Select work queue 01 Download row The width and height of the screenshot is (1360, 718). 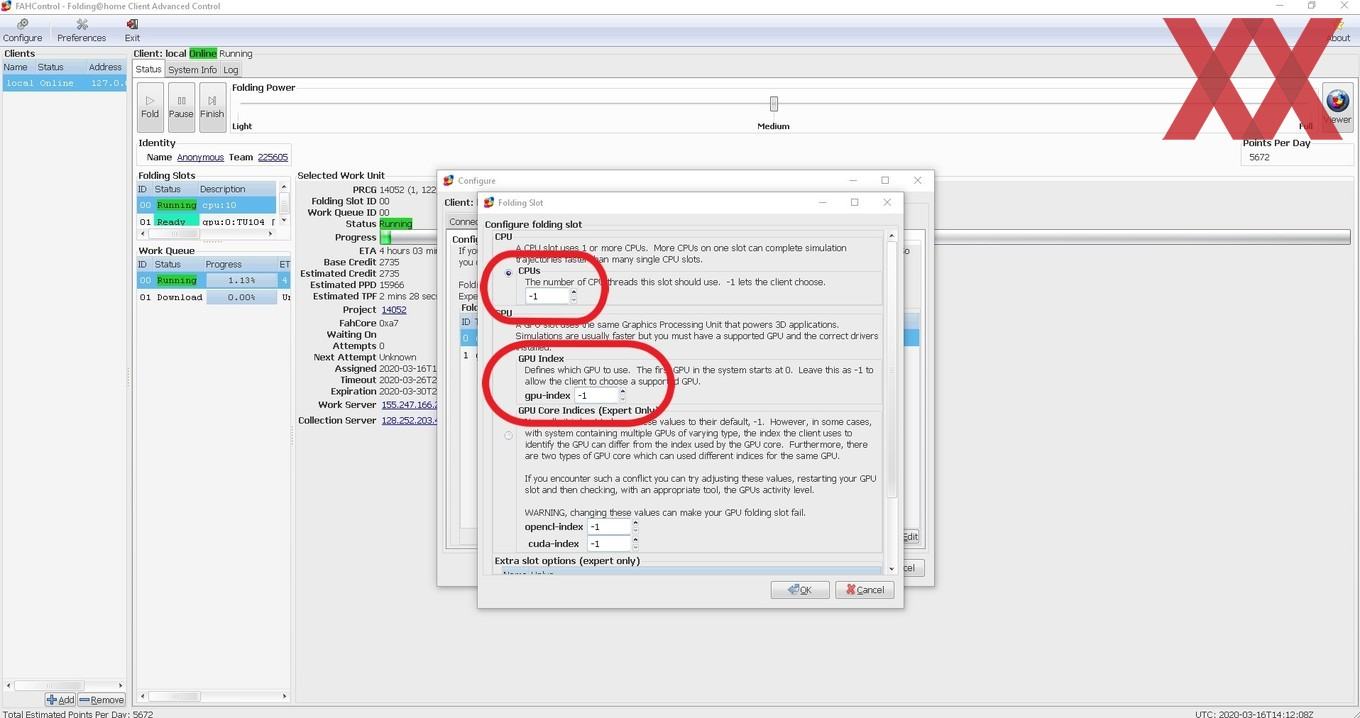213,297
